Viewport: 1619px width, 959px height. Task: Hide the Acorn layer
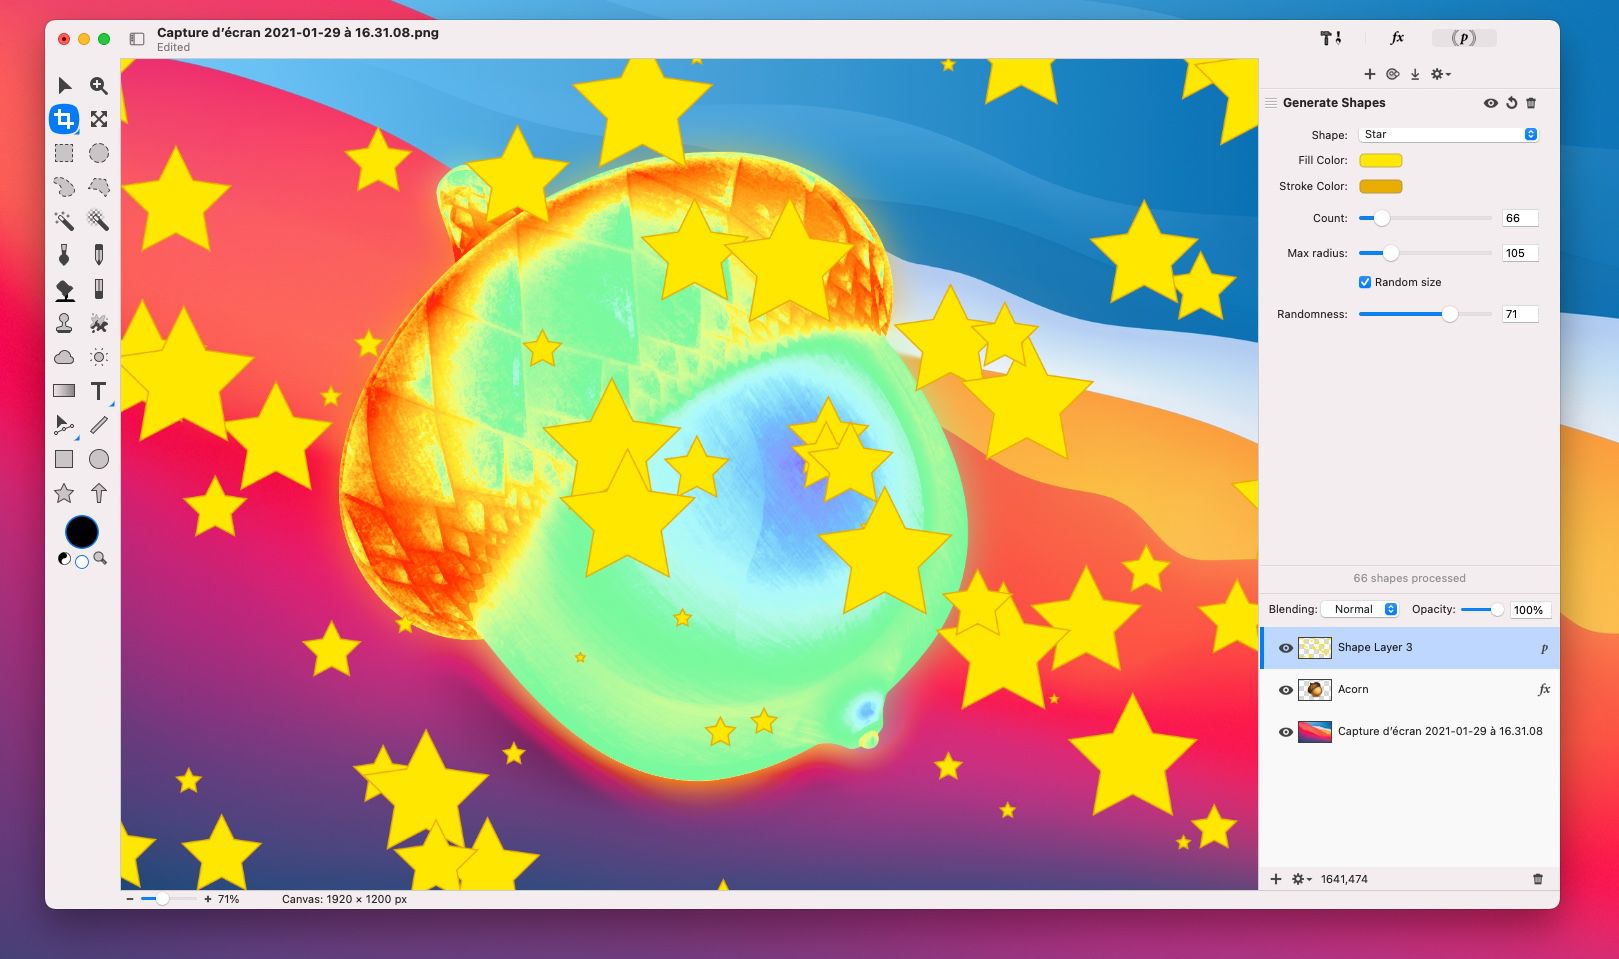click(x=1286, y=690)
